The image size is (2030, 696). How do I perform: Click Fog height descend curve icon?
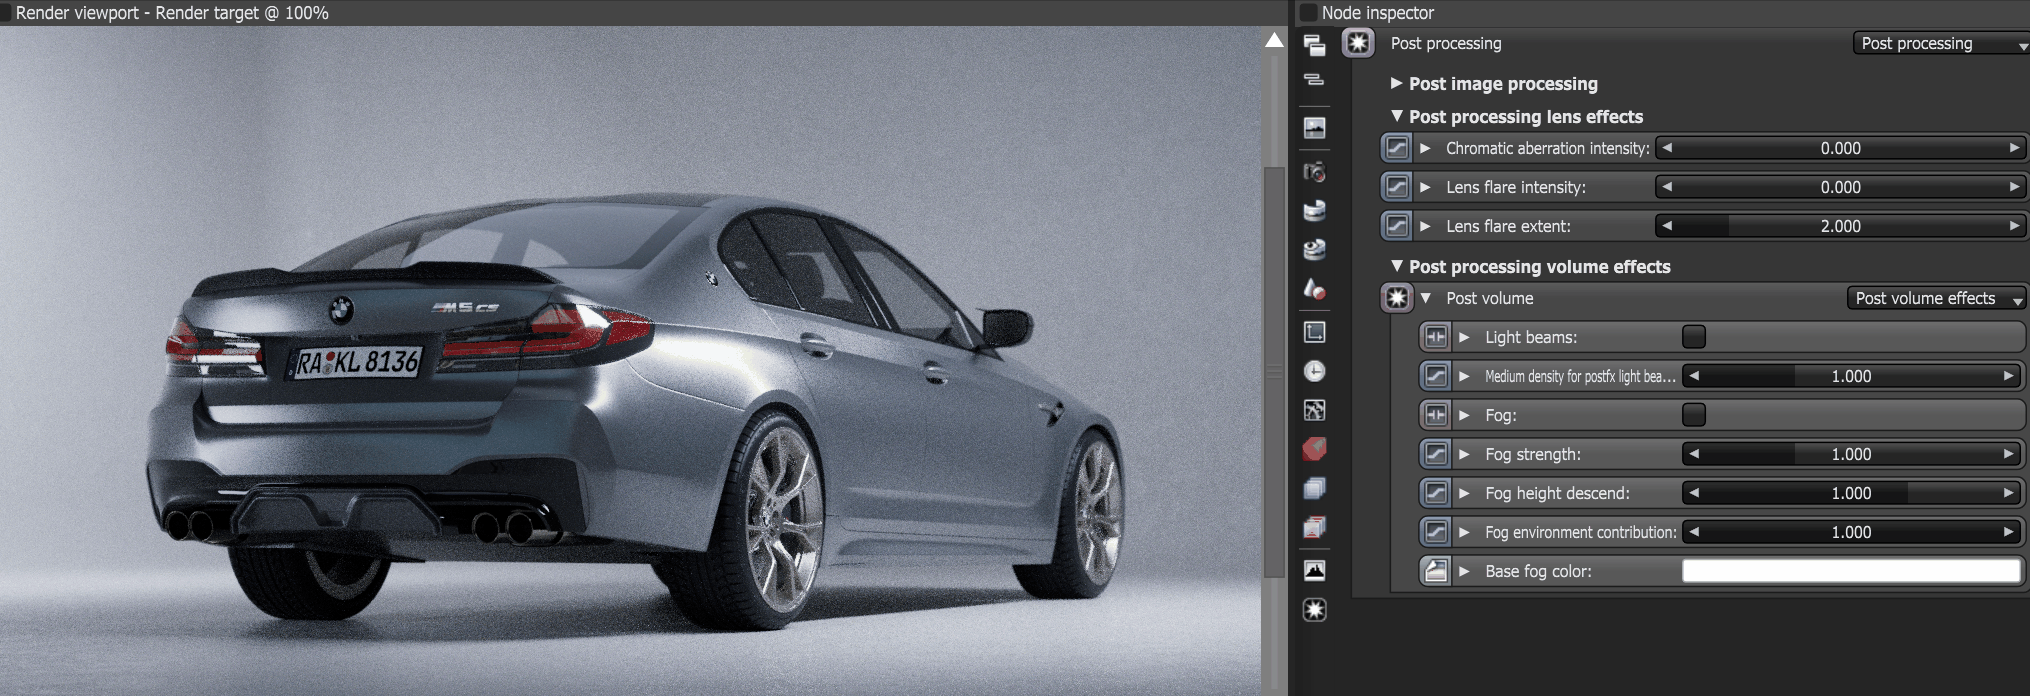pyautogui.click(x=1435, y=493)
